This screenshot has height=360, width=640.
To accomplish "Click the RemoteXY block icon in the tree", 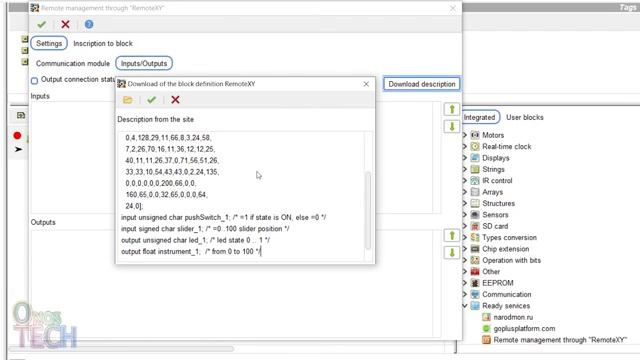I will pyautogui.click(x=486, y=340).
